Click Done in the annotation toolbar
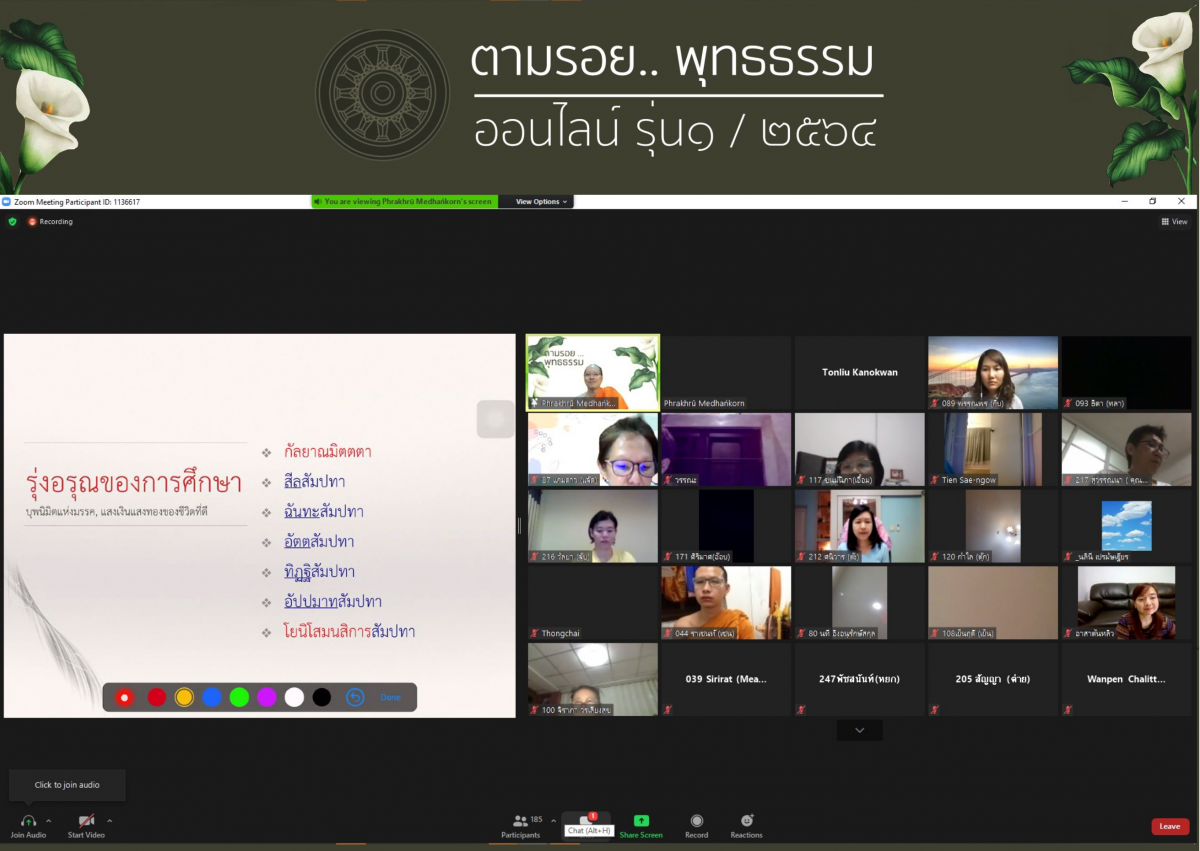The image size is (1200, 851). pos(390,697)
